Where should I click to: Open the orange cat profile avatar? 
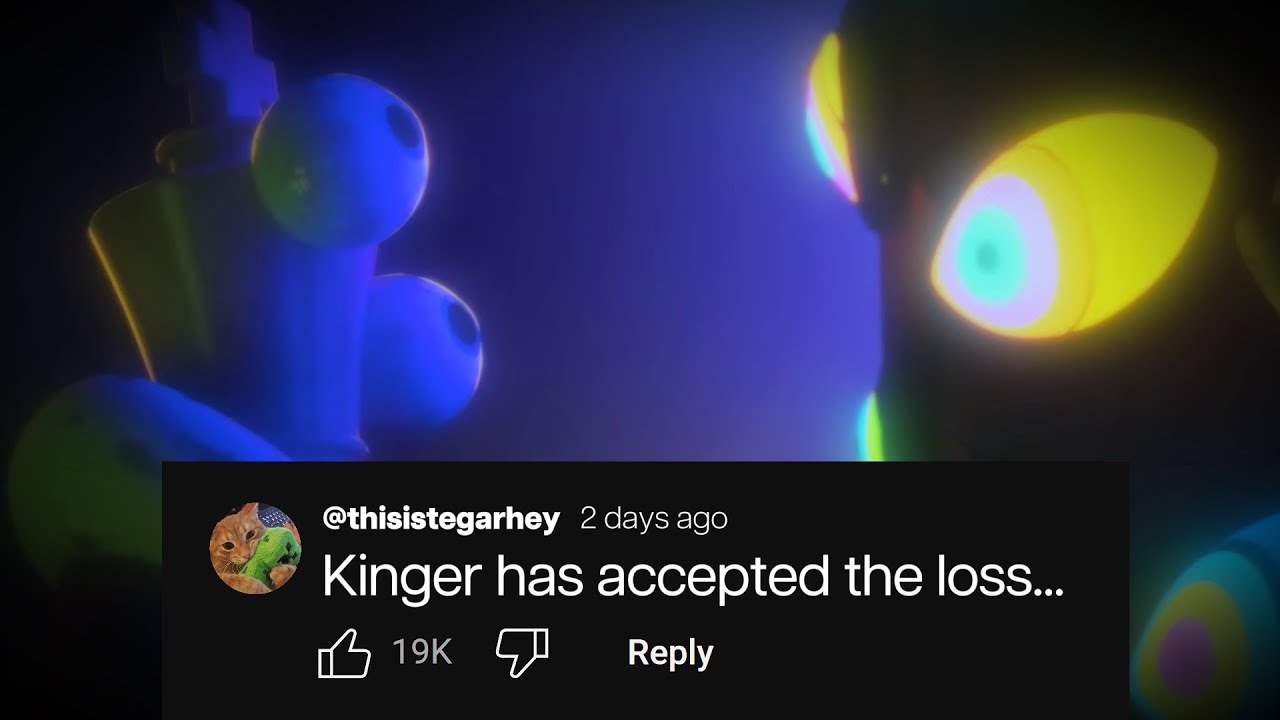pyautogui.click(x=255, y=548)
